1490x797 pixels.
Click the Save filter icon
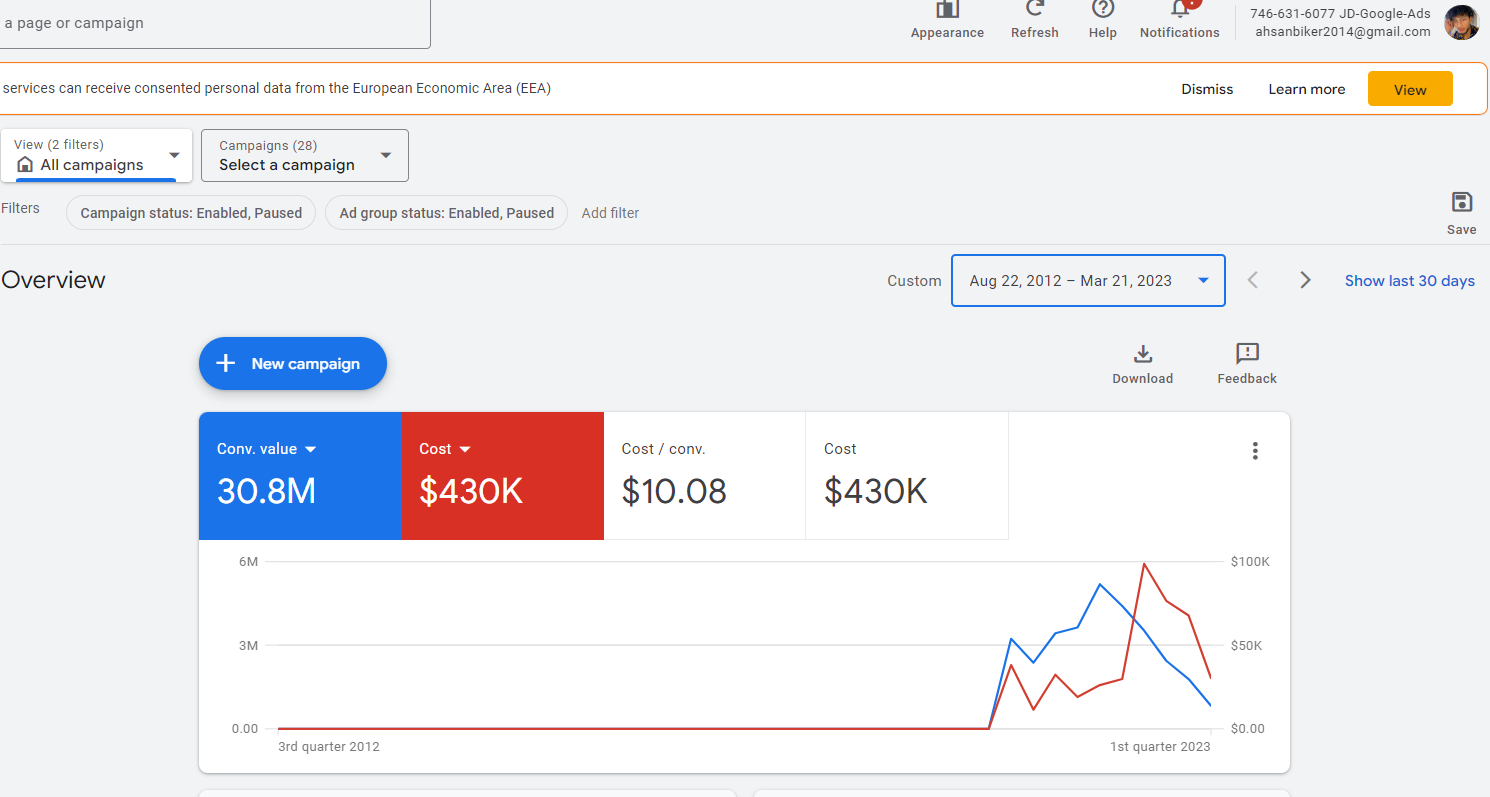coord(1462,202)
